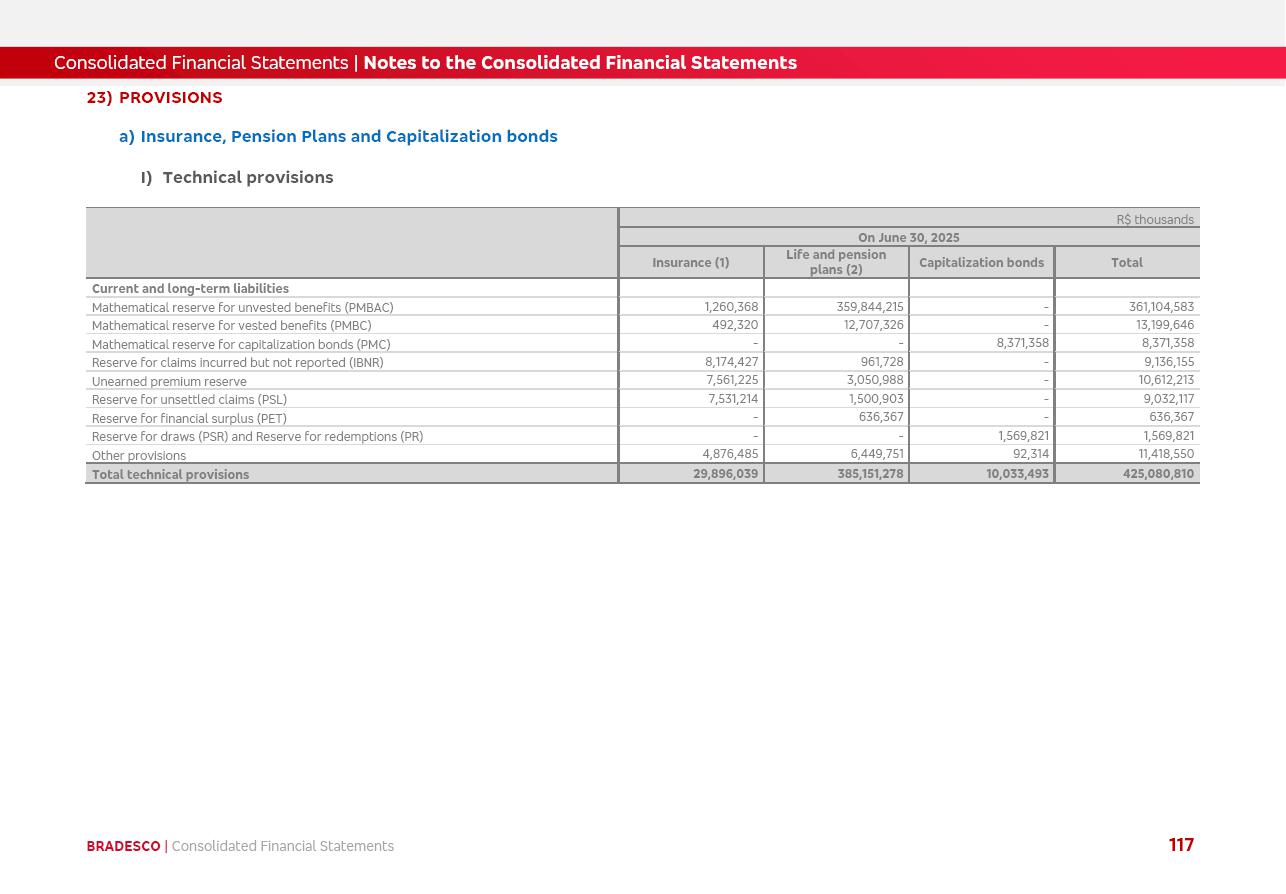This screenshot has width=1286, height=894.
Task: Click the 'R$ thousands' unit label
Action: (x=1154, y=220)
